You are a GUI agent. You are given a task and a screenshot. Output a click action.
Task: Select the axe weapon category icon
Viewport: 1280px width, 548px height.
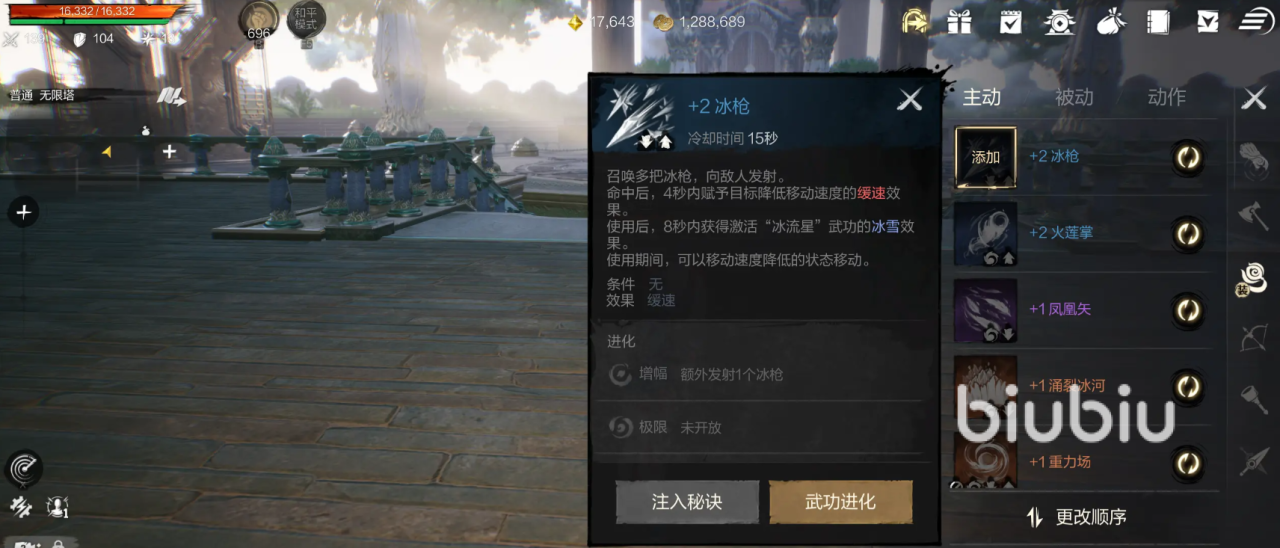coord(1253,215)
